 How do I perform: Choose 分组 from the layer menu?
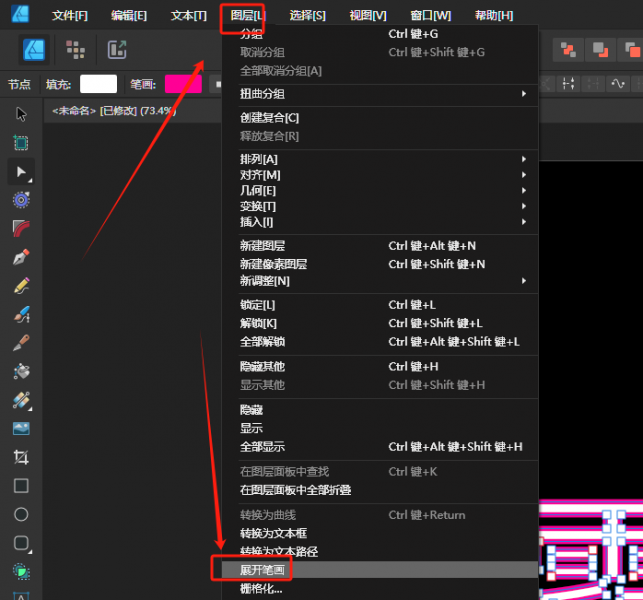[380, 34]
